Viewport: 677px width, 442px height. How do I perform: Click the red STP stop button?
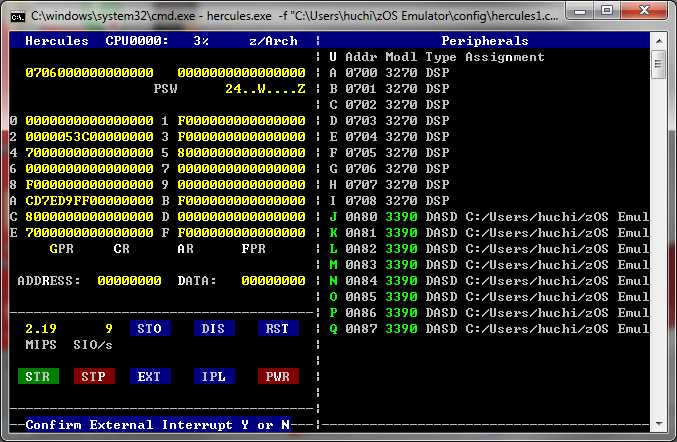(94, 376)
